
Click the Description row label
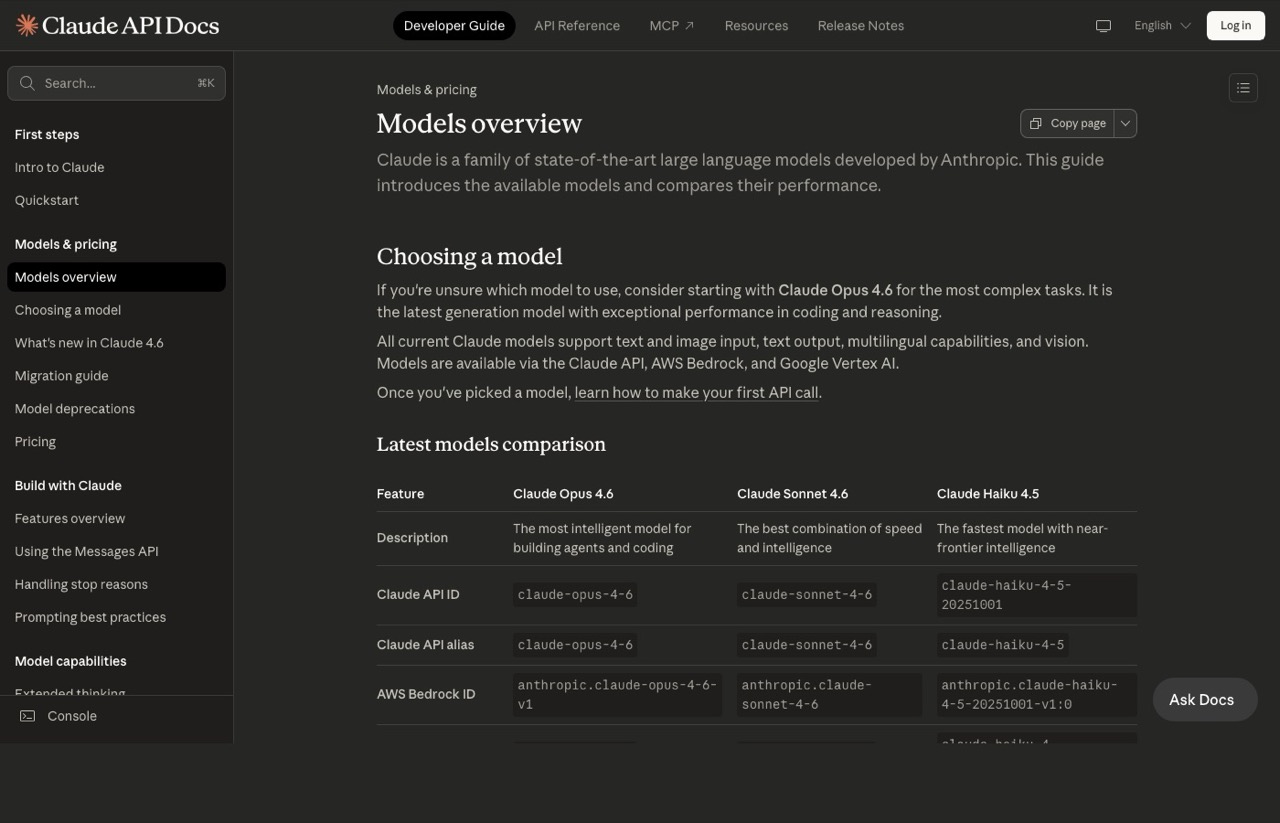[412, 538]
